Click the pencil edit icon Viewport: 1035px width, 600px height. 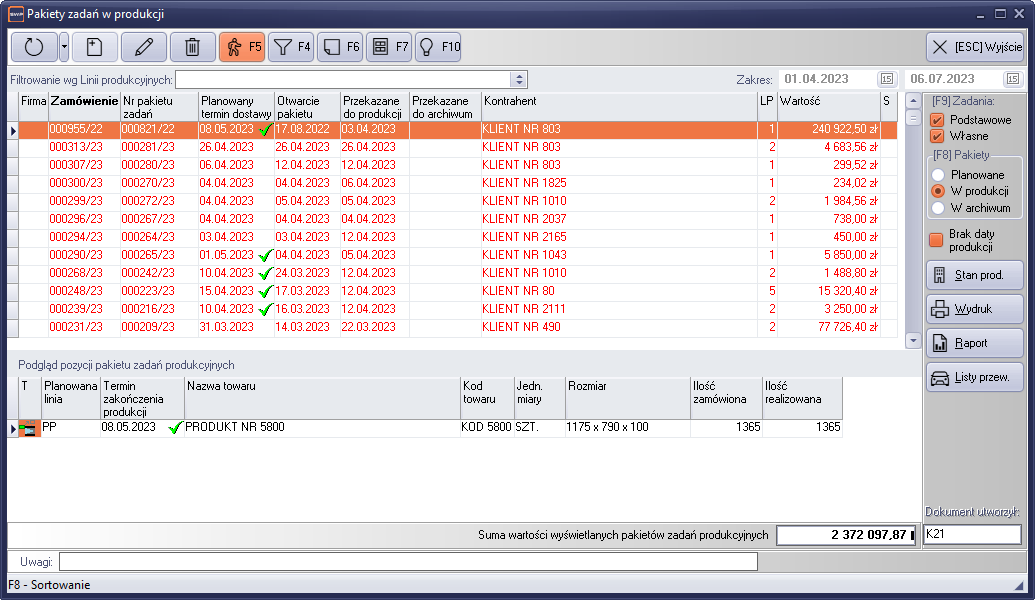pyautogui.click(x=144, y=47)
